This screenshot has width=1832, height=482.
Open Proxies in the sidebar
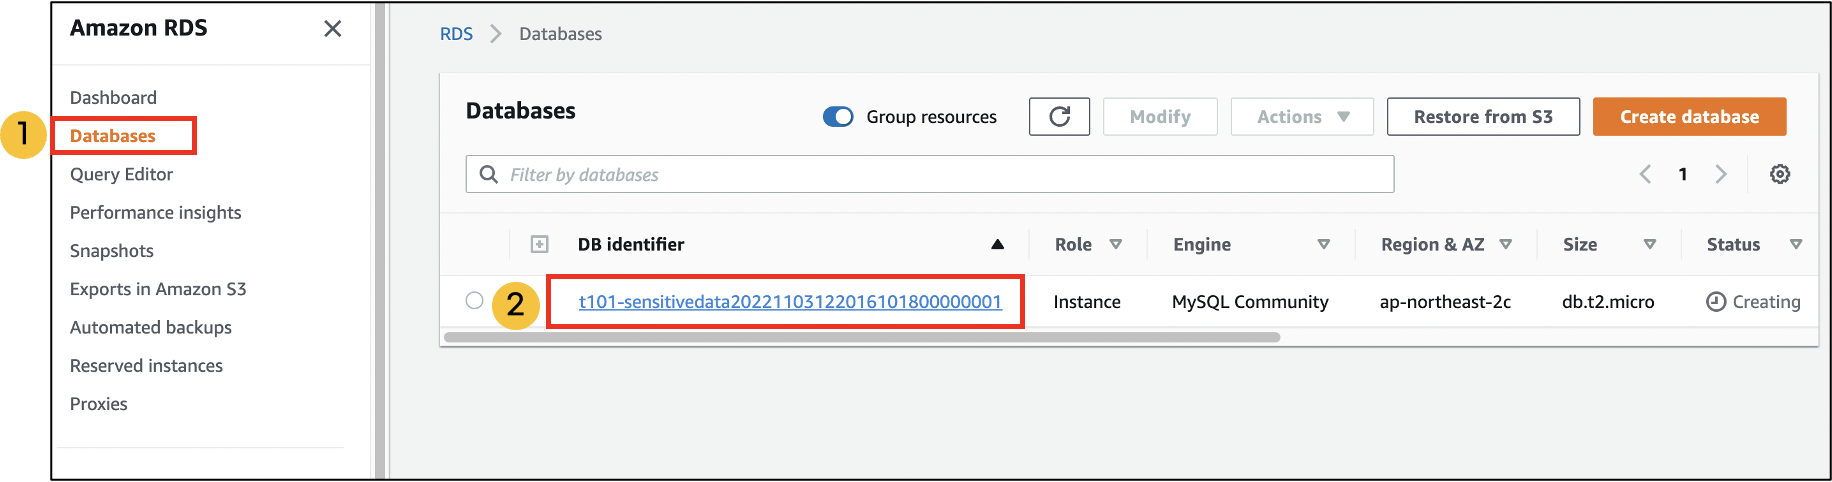[98, 404]
